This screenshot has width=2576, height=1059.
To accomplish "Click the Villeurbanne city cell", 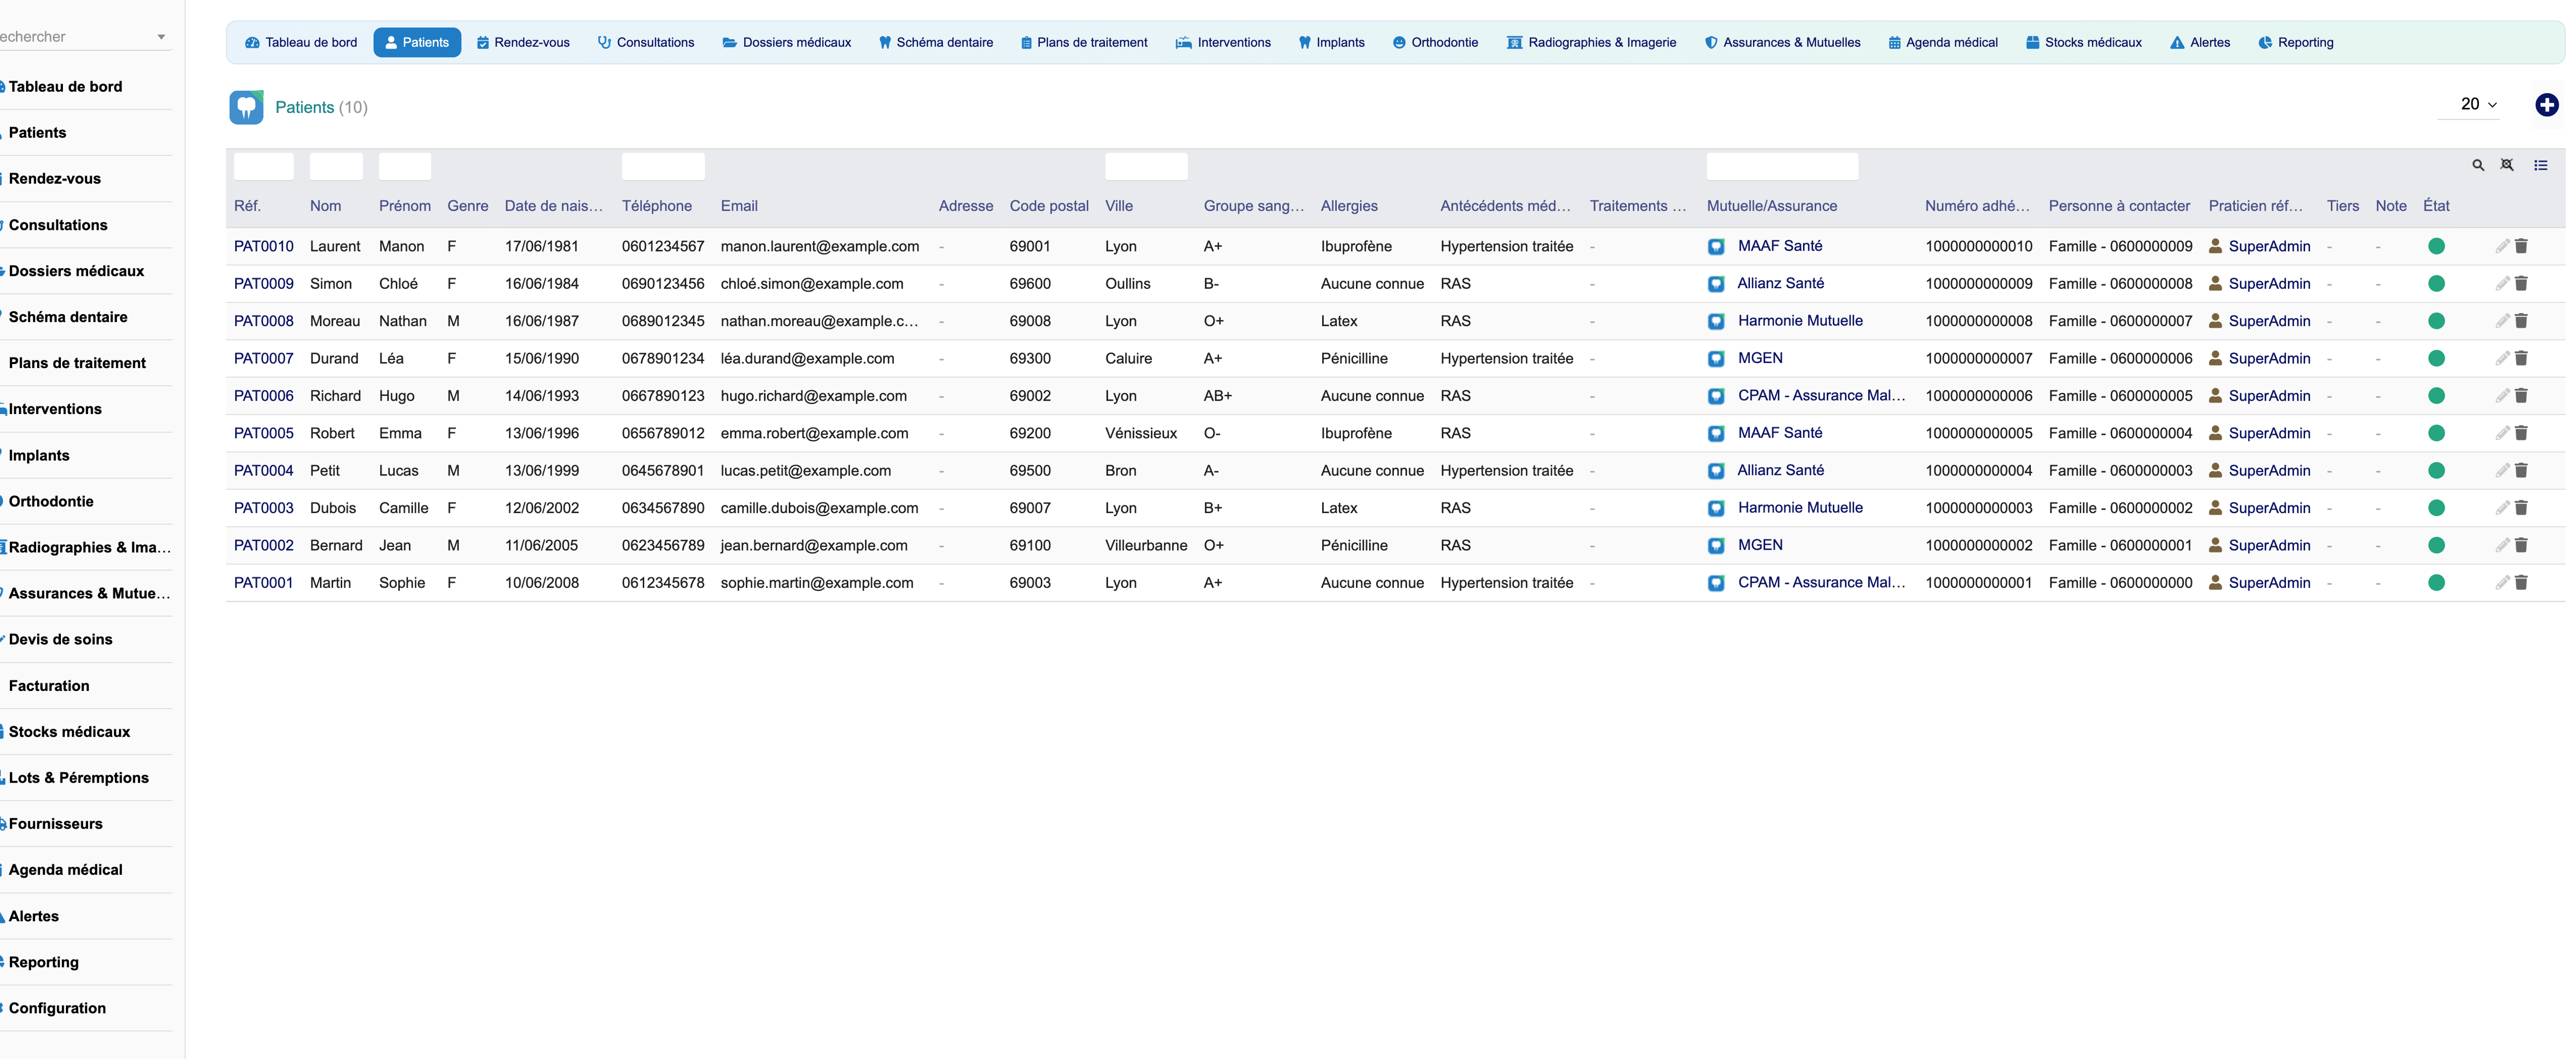I will pyautogui.click(x=1146, y=545).
